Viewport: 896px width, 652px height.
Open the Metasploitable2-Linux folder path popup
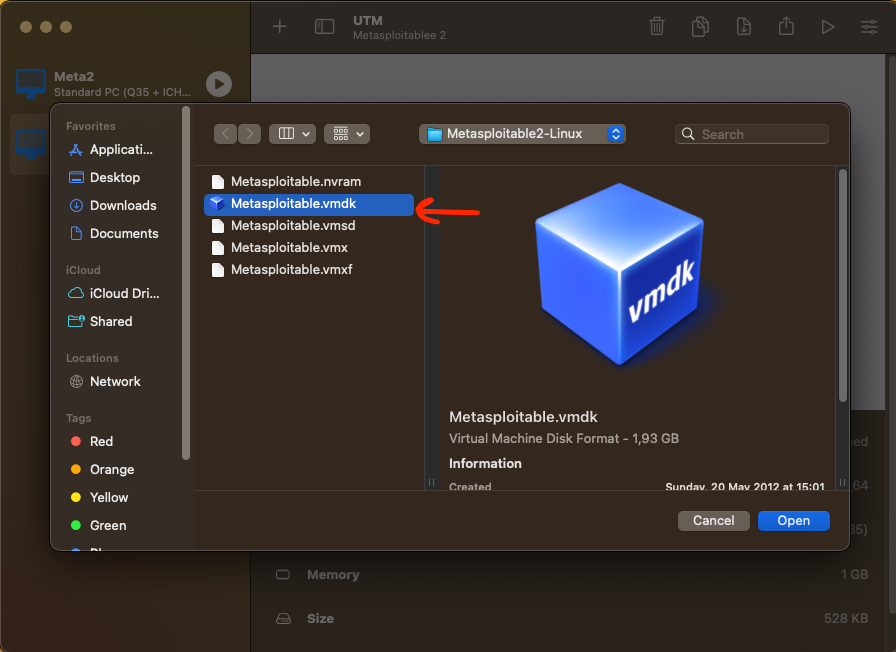522,134
